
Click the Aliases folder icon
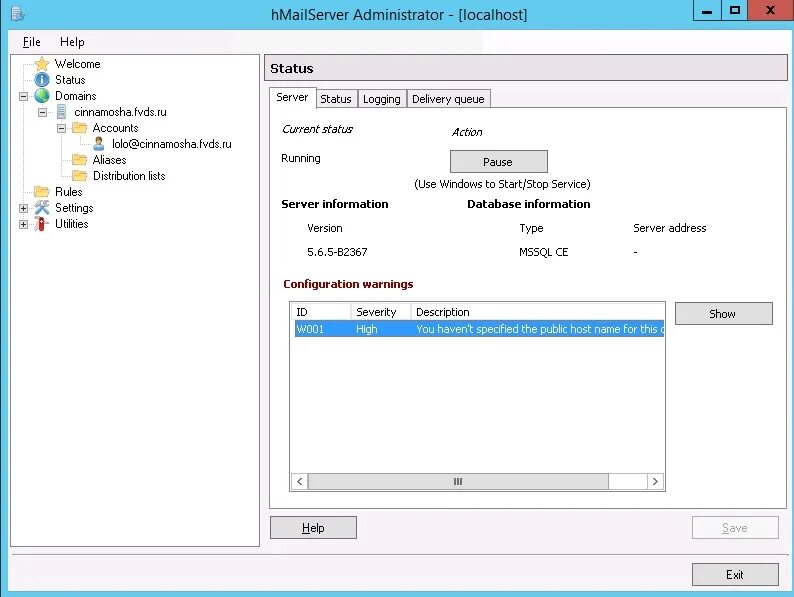80,160
